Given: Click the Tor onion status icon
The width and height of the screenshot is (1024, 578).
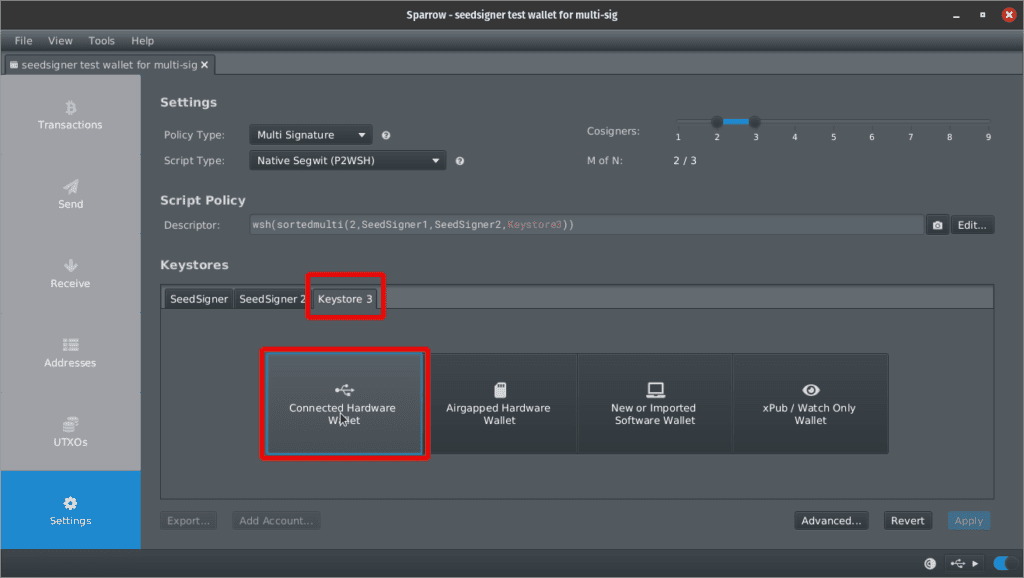Looking at the screenshot, I should 930,564.
